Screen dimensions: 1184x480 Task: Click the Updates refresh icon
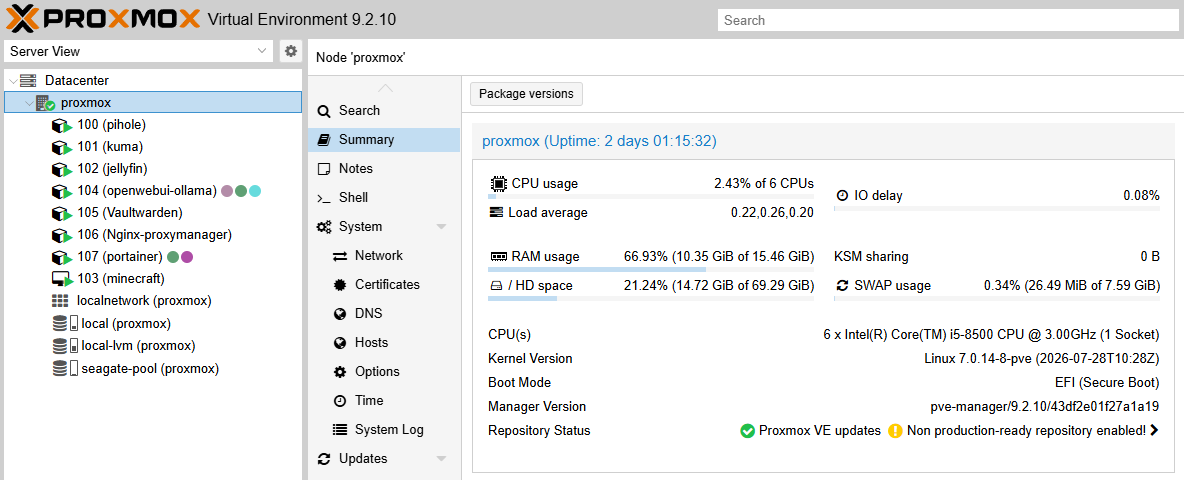[x=324, y=459]
